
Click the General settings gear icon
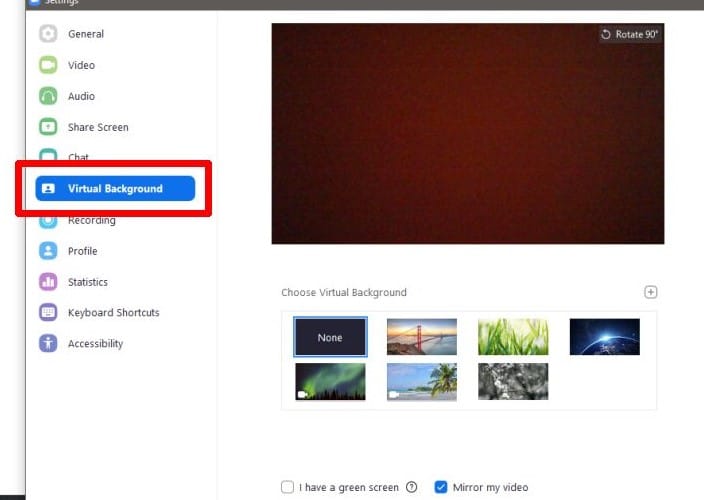pyautogui.click(x=48, y=34)
